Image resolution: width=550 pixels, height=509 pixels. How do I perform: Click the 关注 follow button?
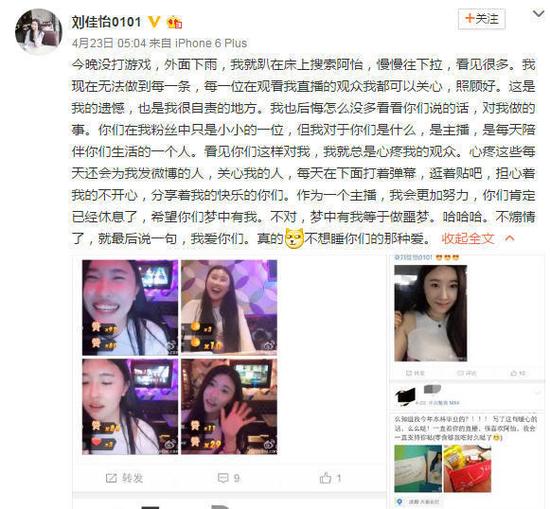coord(481,19)
